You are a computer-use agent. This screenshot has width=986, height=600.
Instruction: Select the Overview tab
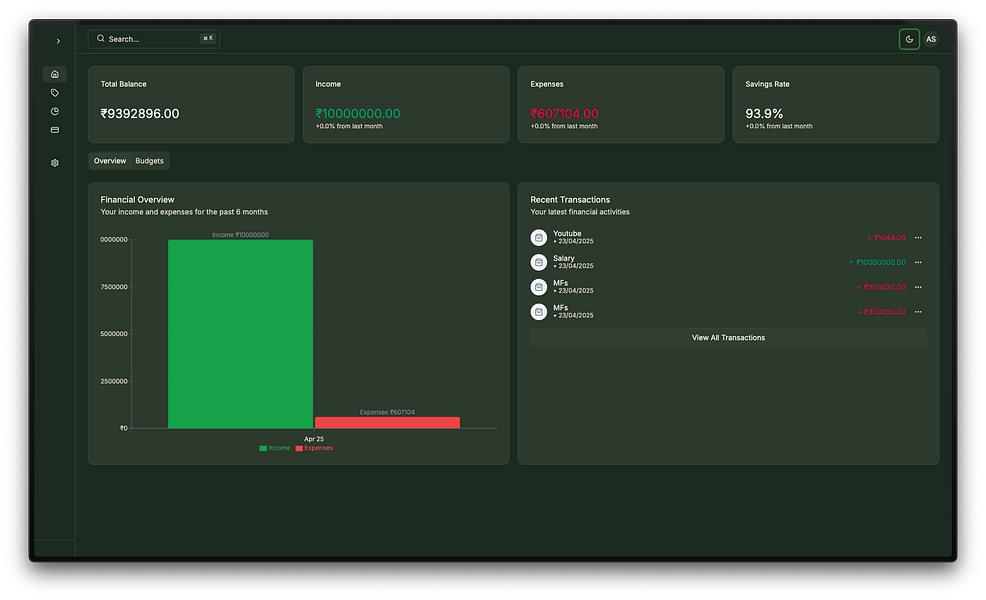110,161
